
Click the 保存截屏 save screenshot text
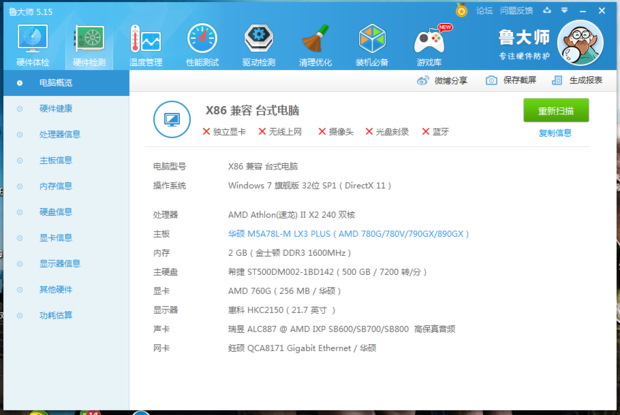click(520, 80)
